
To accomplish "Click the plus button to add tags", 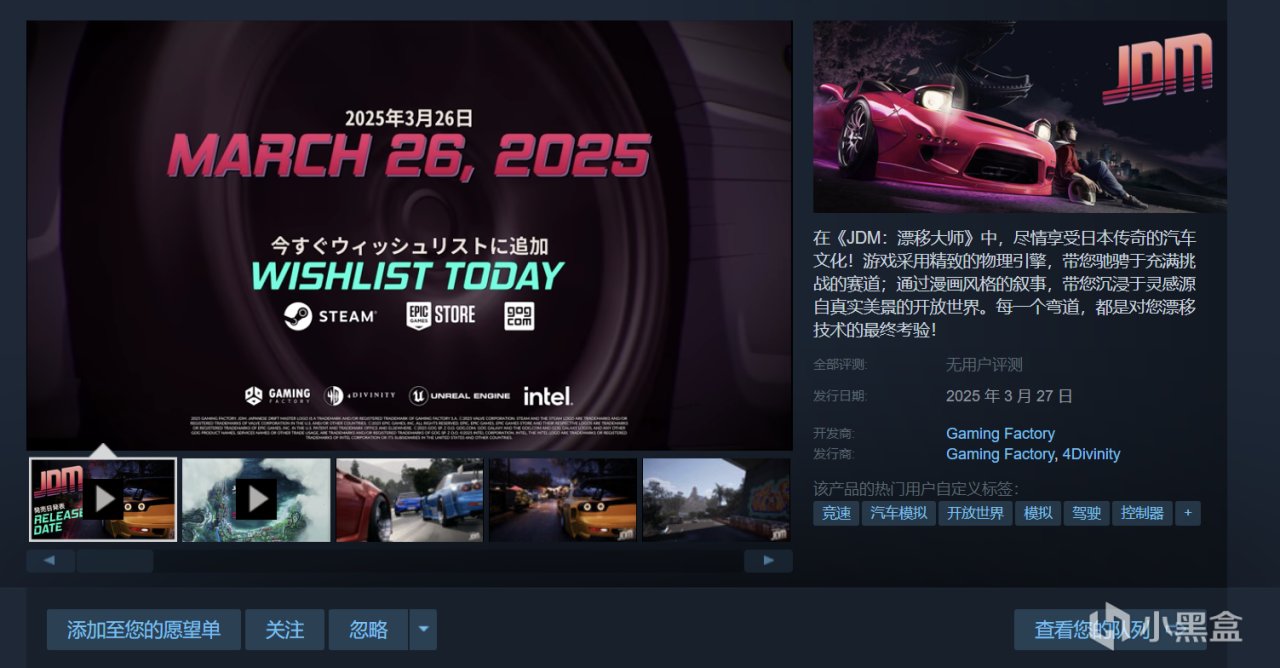I will click(x=1187, y=513).
